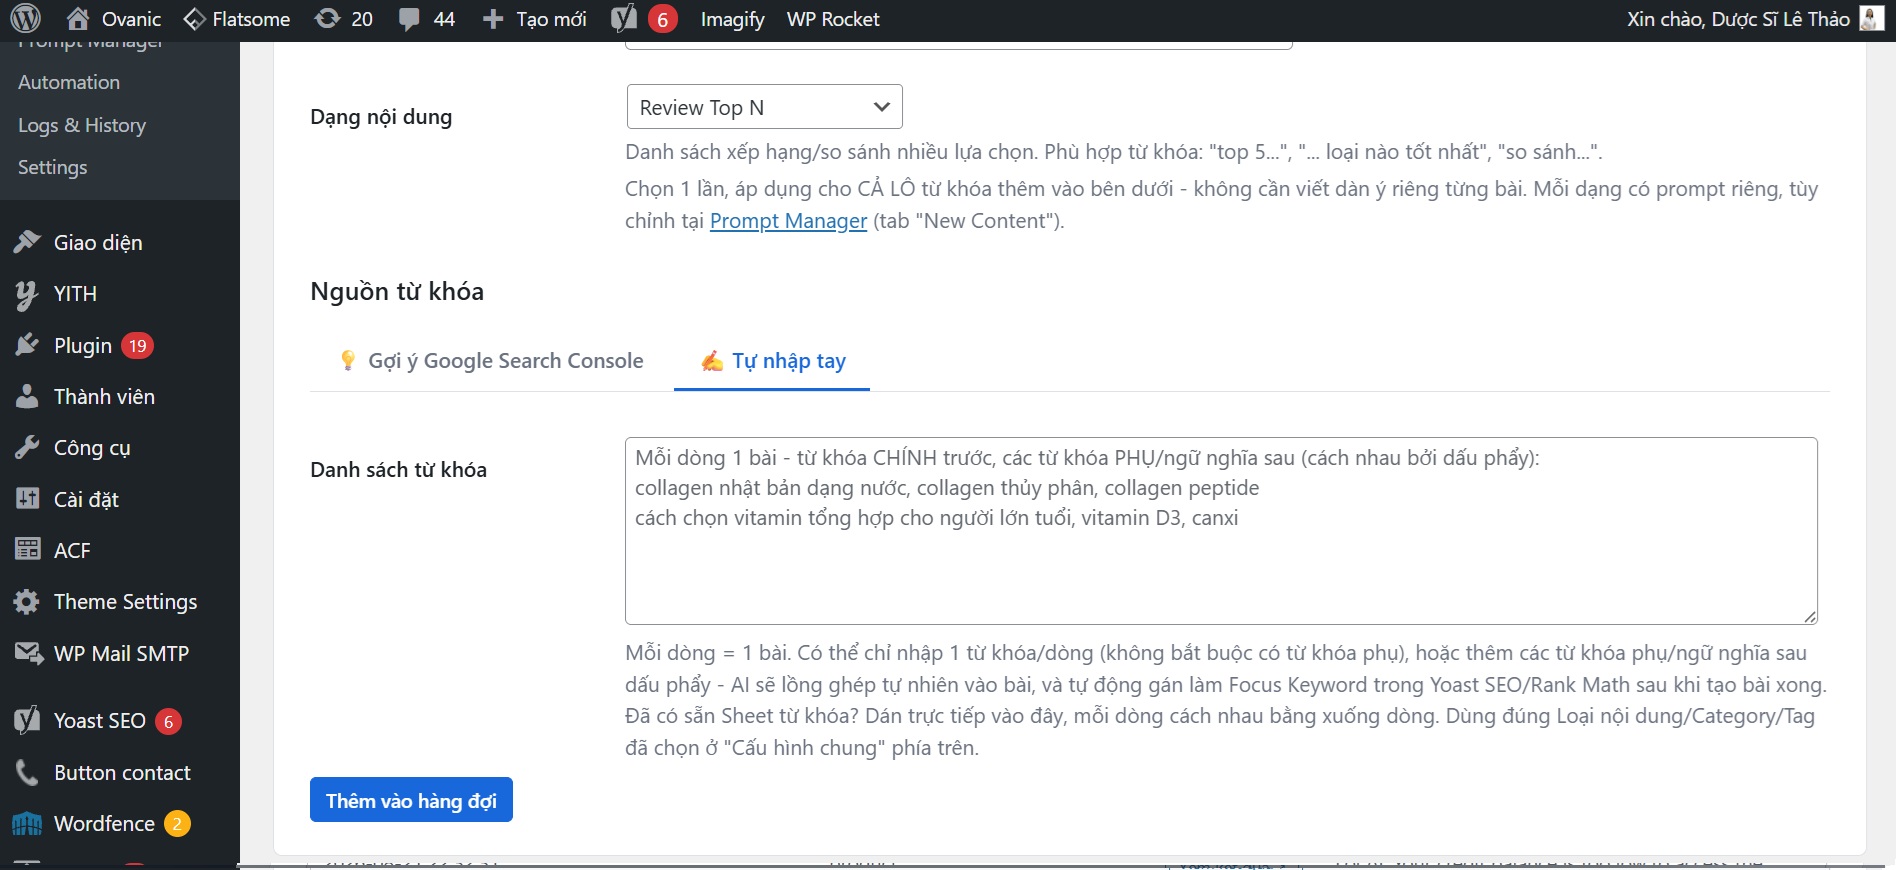This screenshot has width=1896, height=870.
Task: Click the user avatar in top right
Action: (x=1872, y=19)
